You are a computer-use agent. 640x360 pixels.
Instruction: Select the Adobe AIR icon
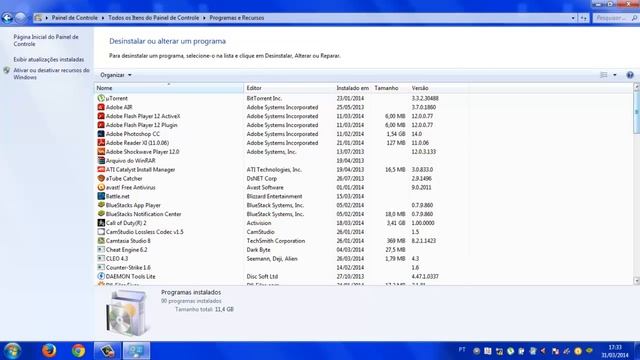click(101, 107)
